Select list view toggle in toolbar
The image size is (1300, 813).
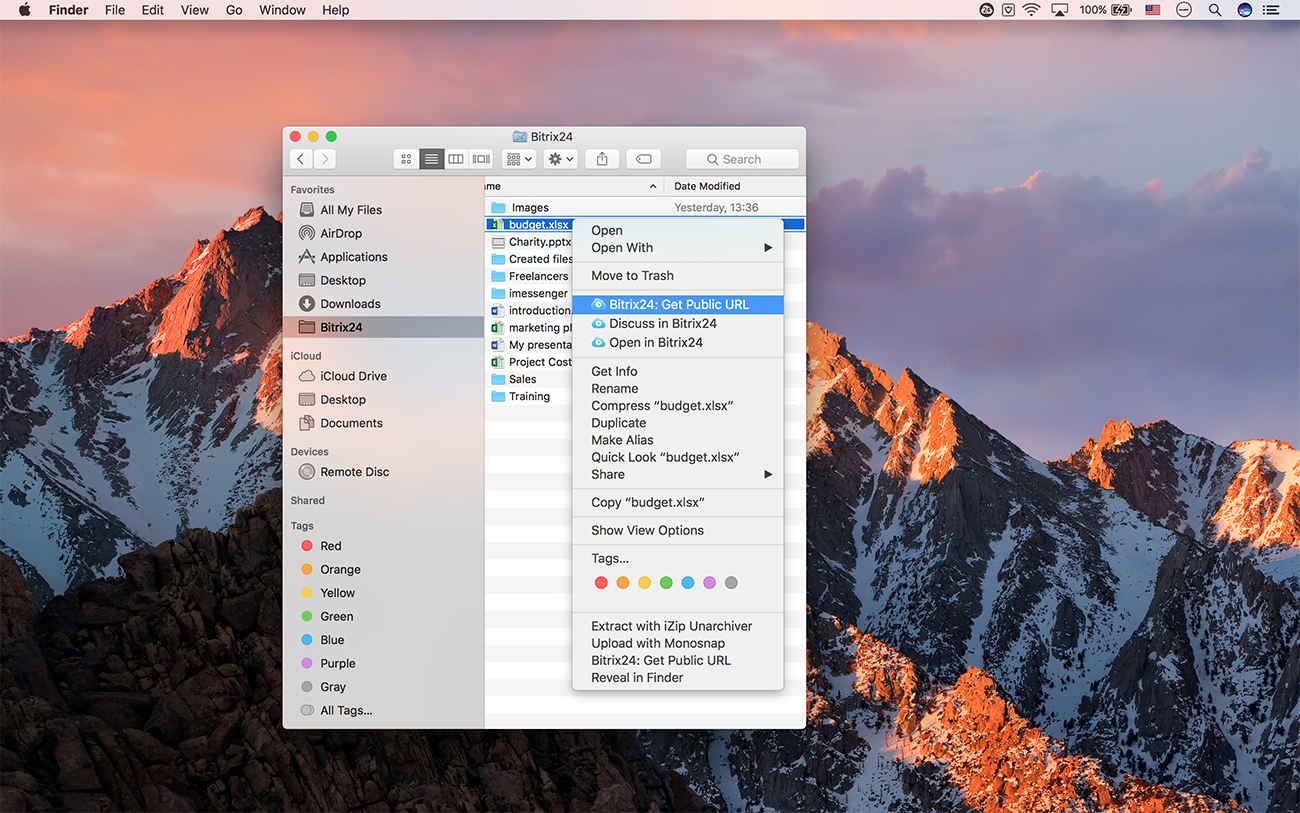point(431,159)
